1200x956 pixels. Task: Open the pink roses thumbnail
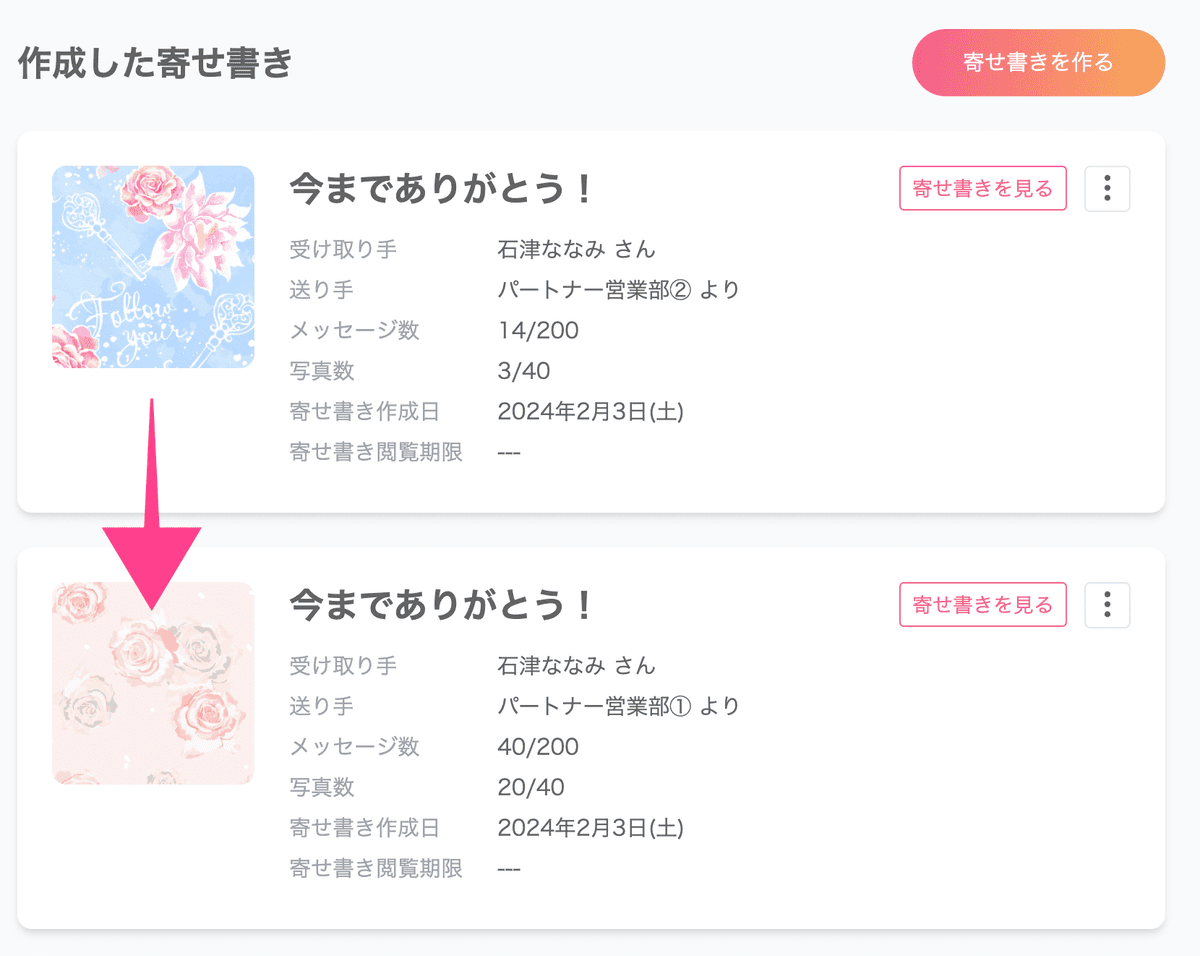pyautogui.click(x=153, y=683)
